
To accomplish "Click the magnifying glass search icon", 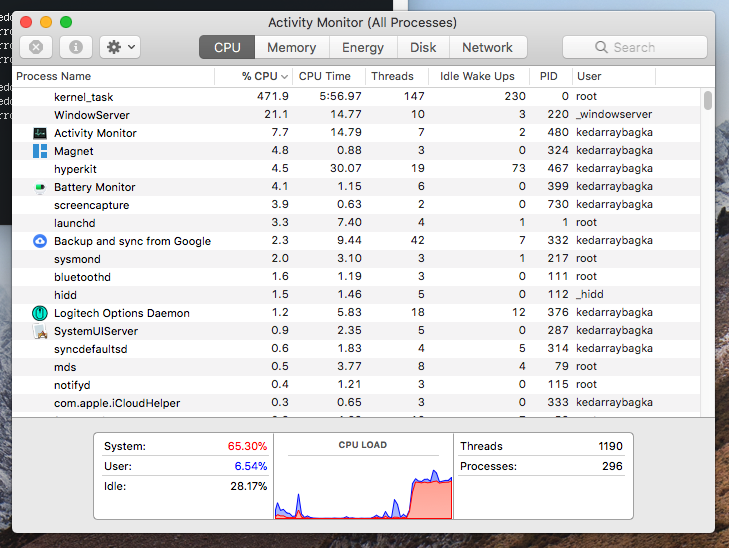I will pyautogui.click(x=601, y=47).
